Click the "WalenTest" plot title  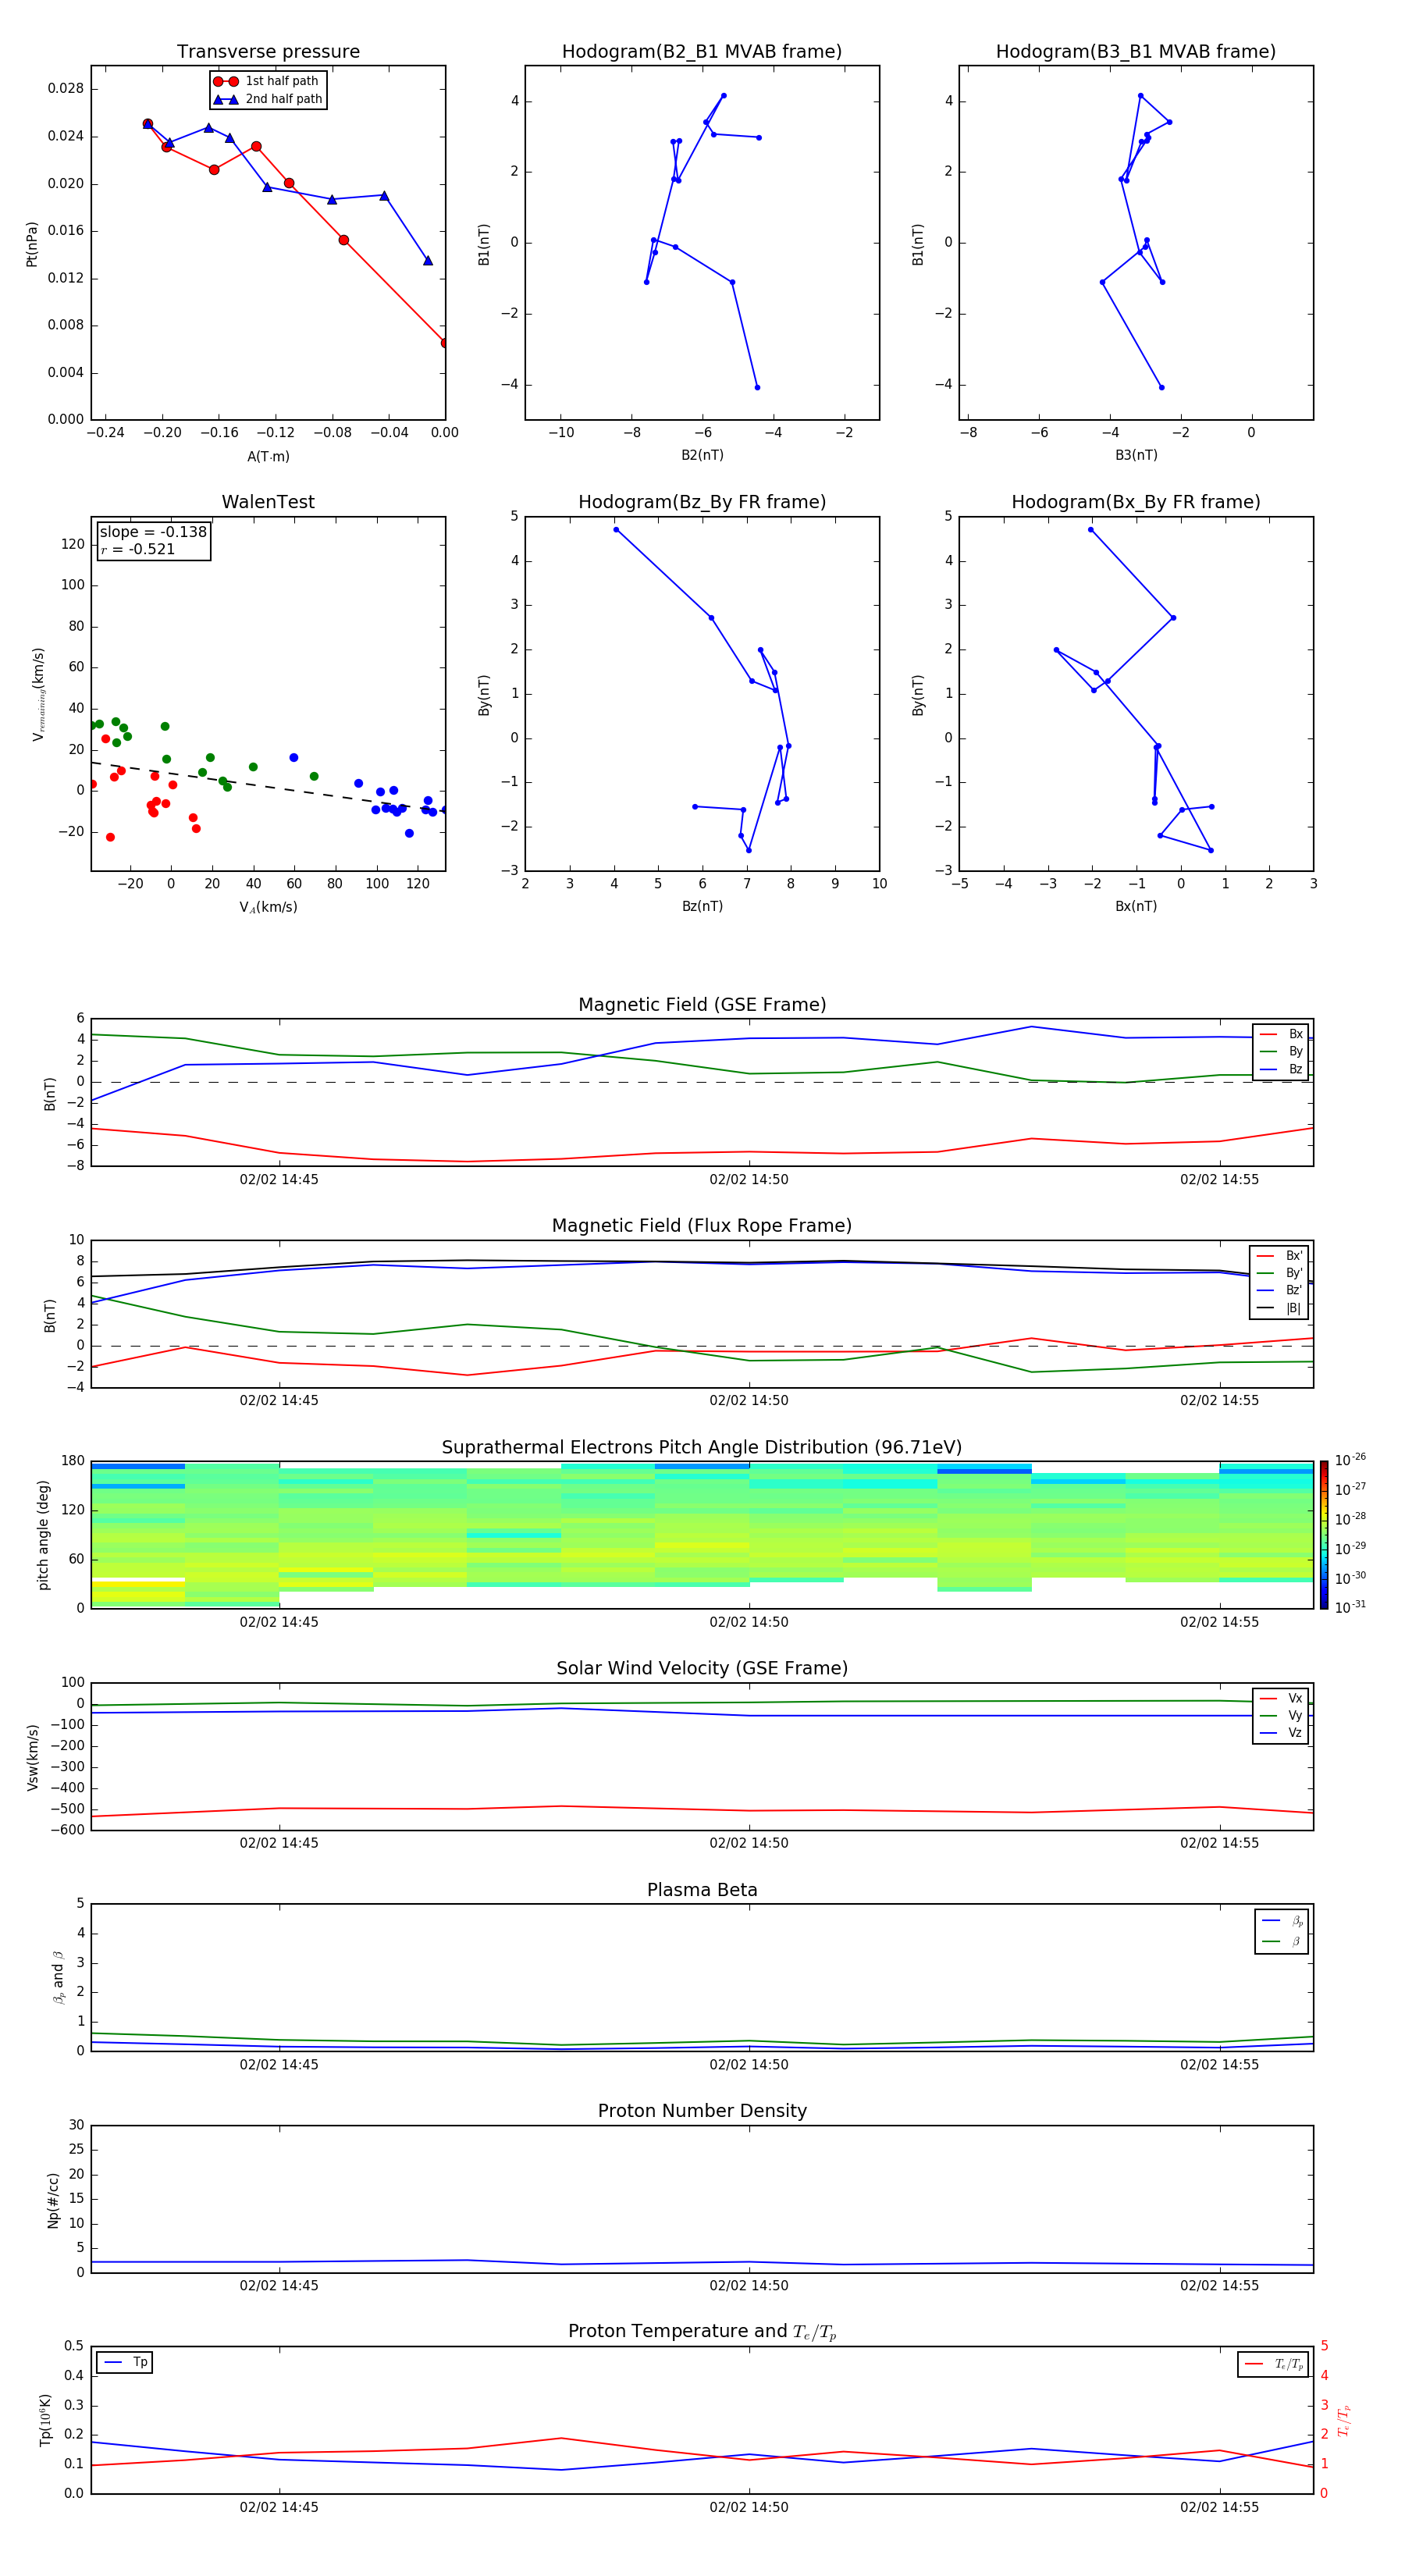pos(268,502)
